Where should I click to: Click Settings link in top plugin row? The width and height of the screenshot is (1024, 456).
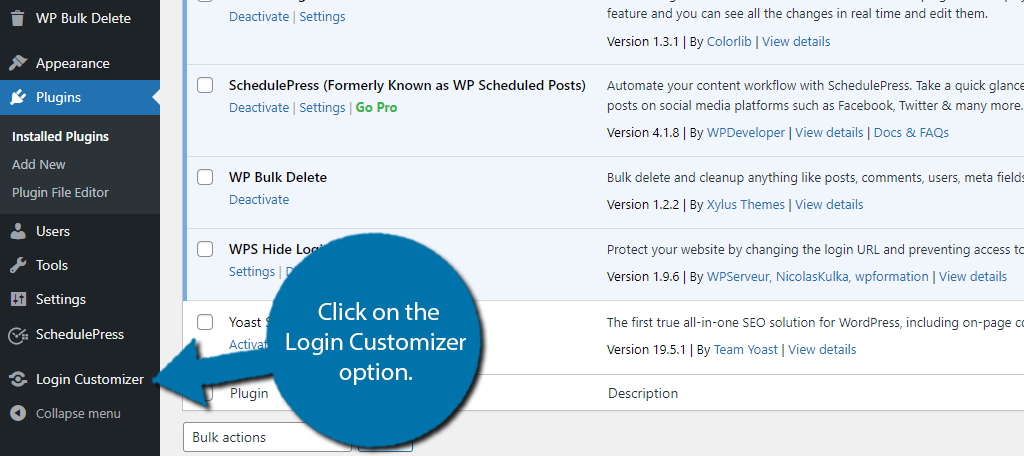click(x=322, y=16)
